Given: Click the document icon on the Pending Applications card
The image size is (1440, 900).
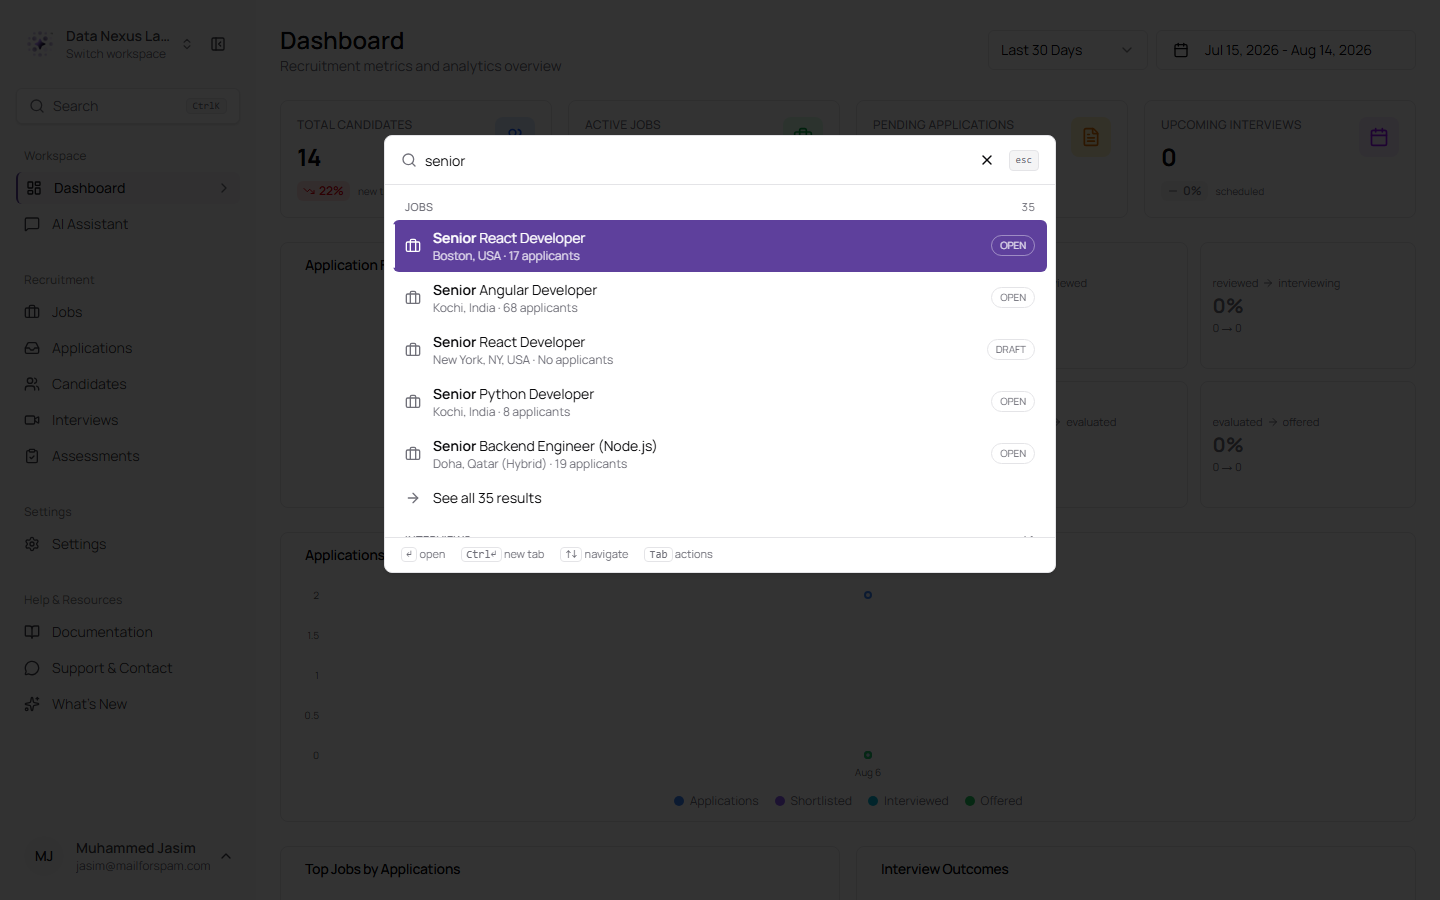Looking at the screenshot, I should (1091, 137).
